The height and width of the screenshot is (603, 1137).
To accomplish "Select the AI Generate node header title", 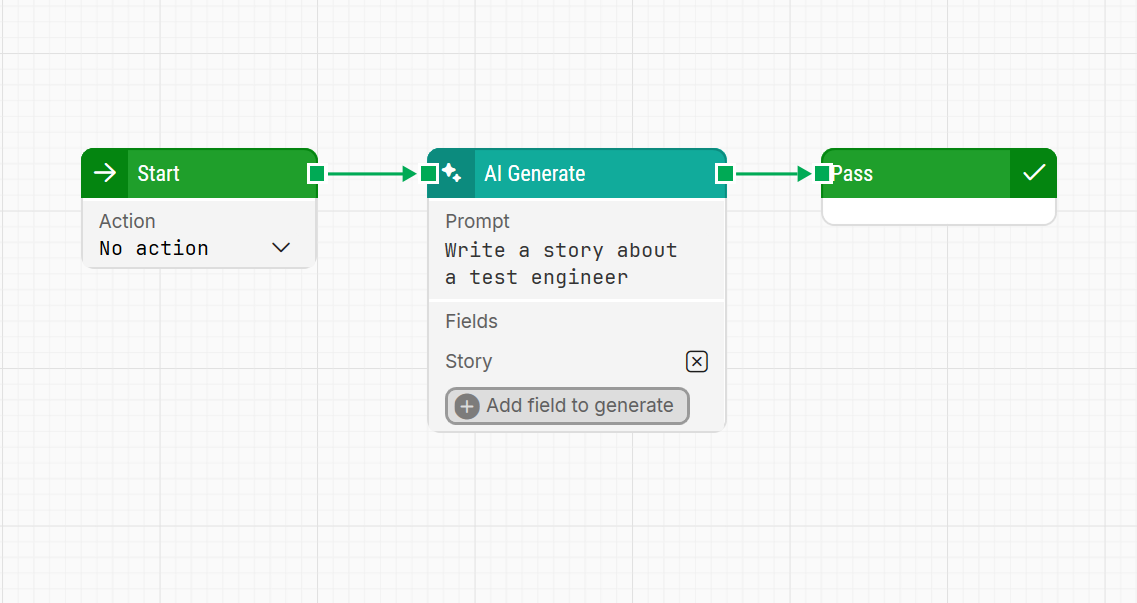I will [x=535, y=173].
